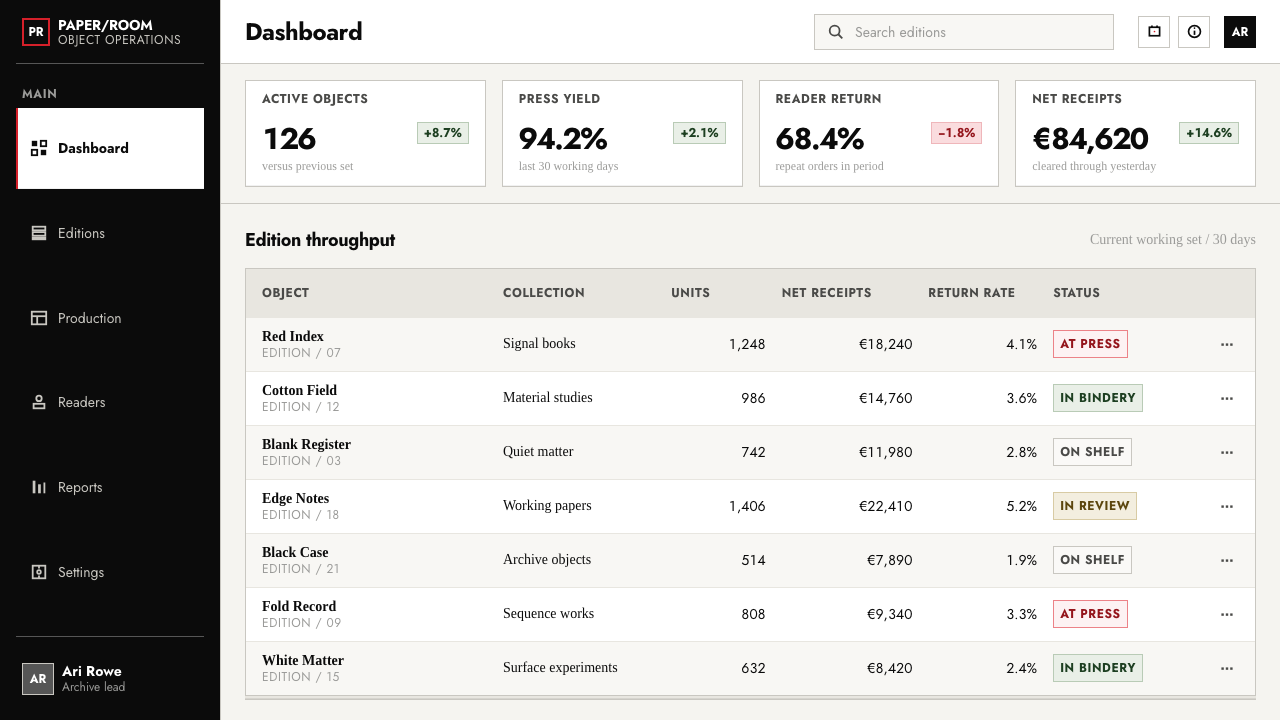
Task: Open Settings from the sidebar
Action: [x=110, y=572]
